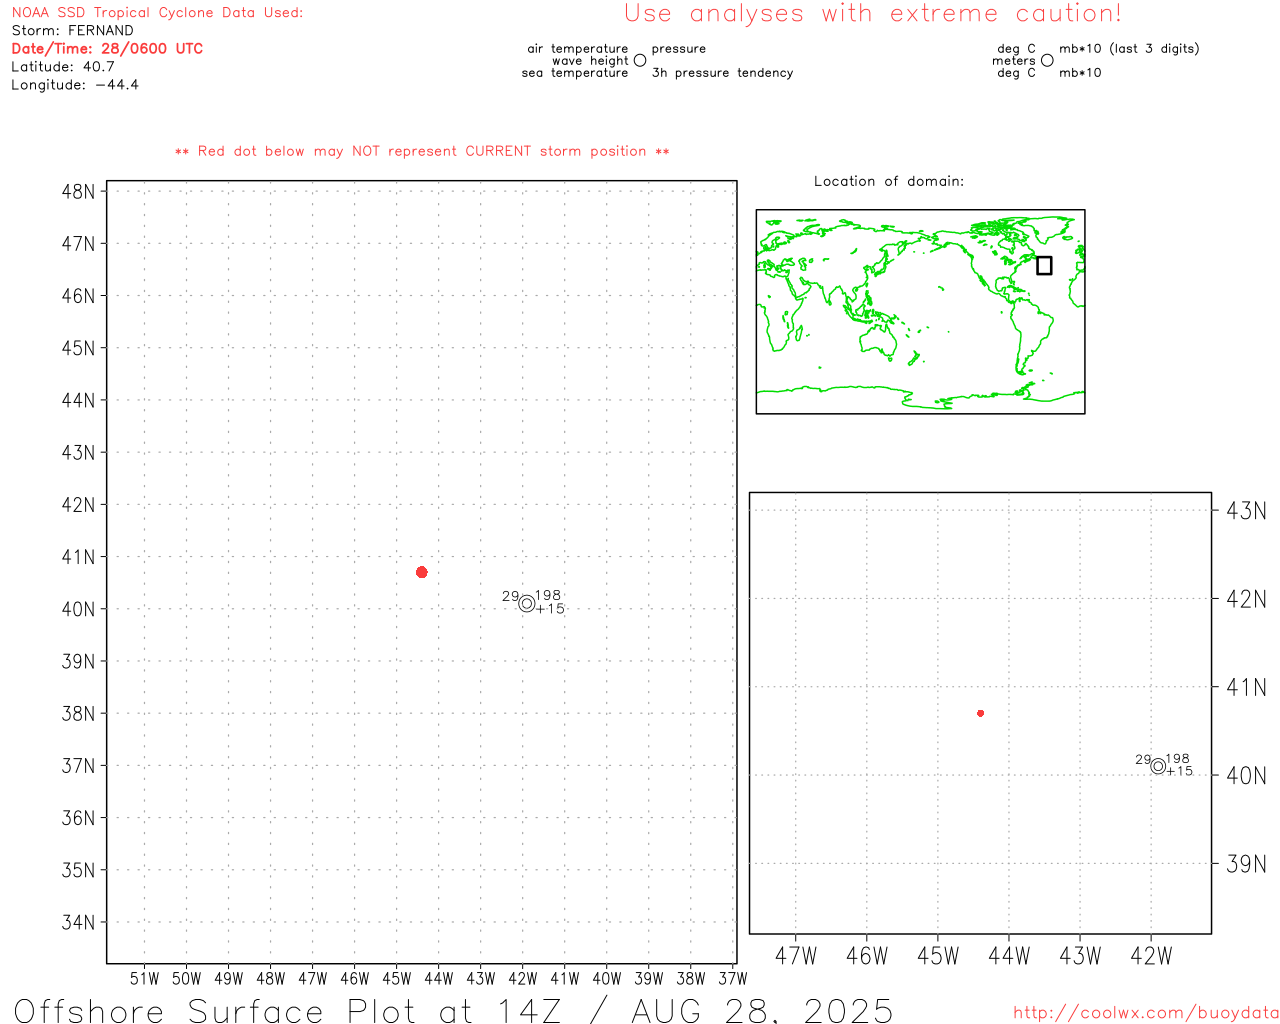Click the '45N' latitude label on main map
This screenshot has width=1280, height=1024.
point(78,348)
